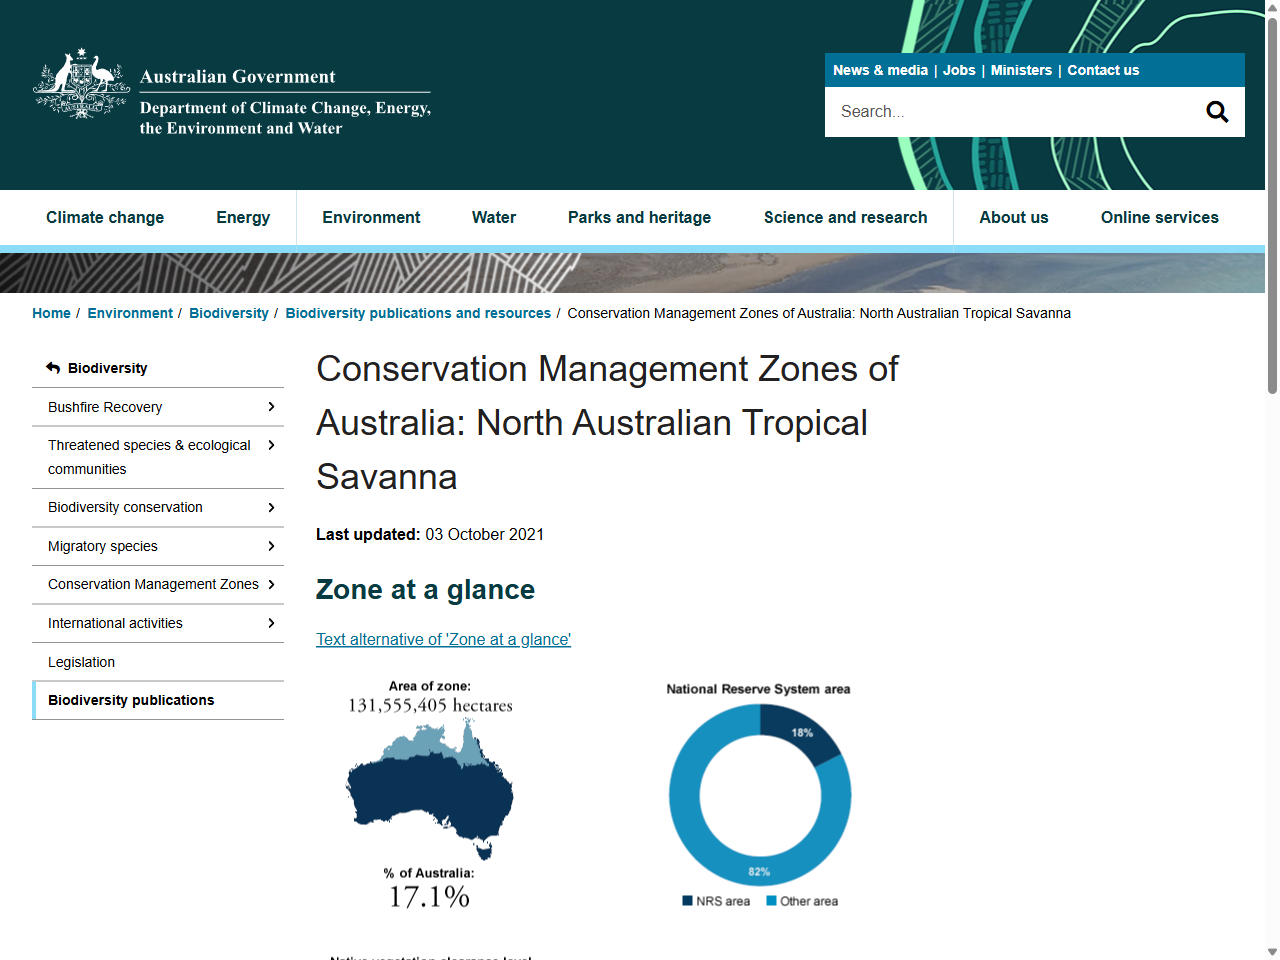This screenshot has height=960, width=1280.
Task: Select Science and research in navigation
Action: tap(845, 217)
